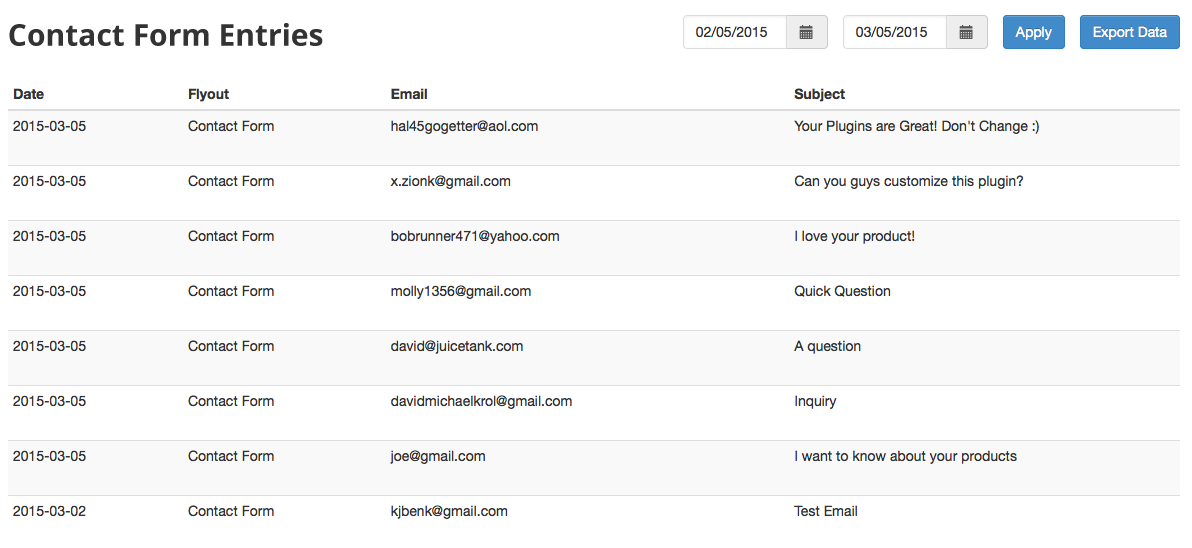Click the Export Data button
This screenshot has width=1192, height=548.
[x=1130, y=32]
